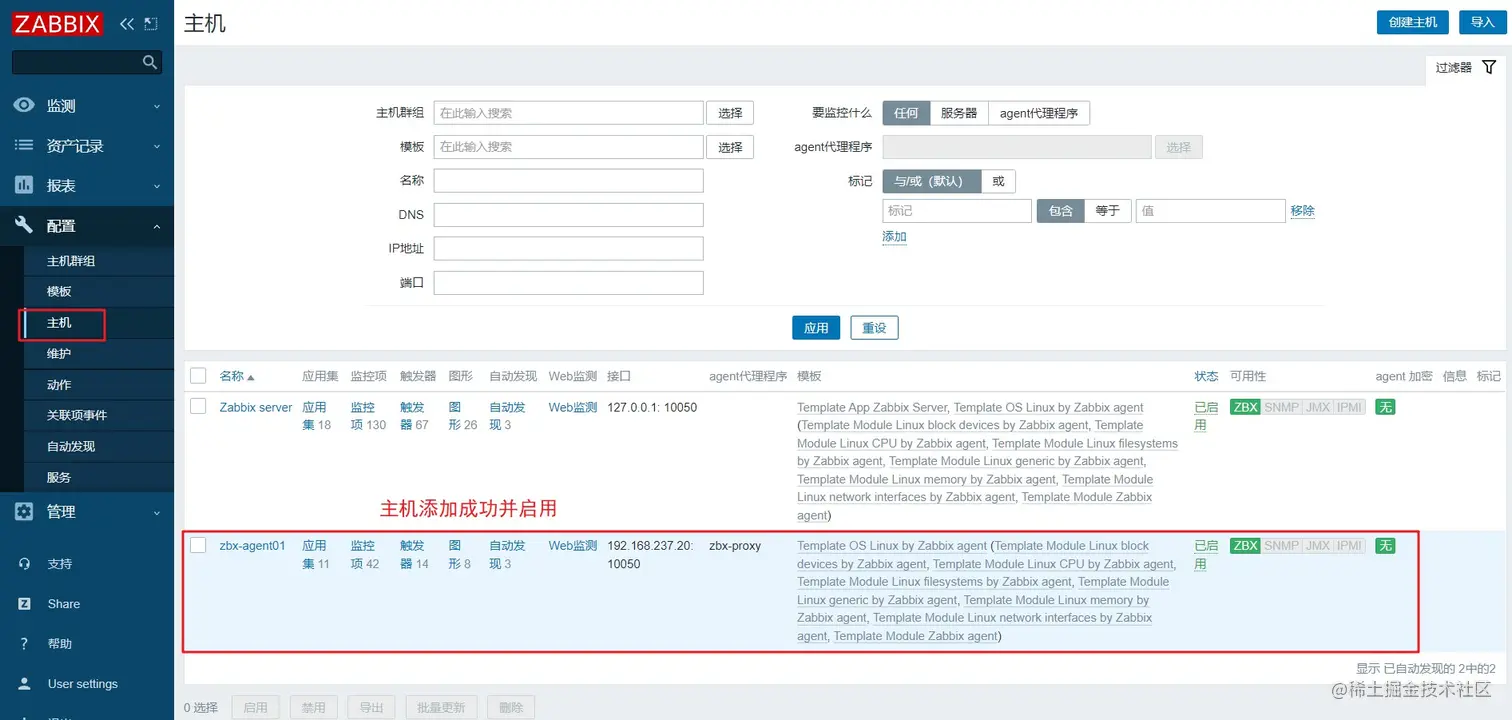Click the 导入 button

point(1482,22)
